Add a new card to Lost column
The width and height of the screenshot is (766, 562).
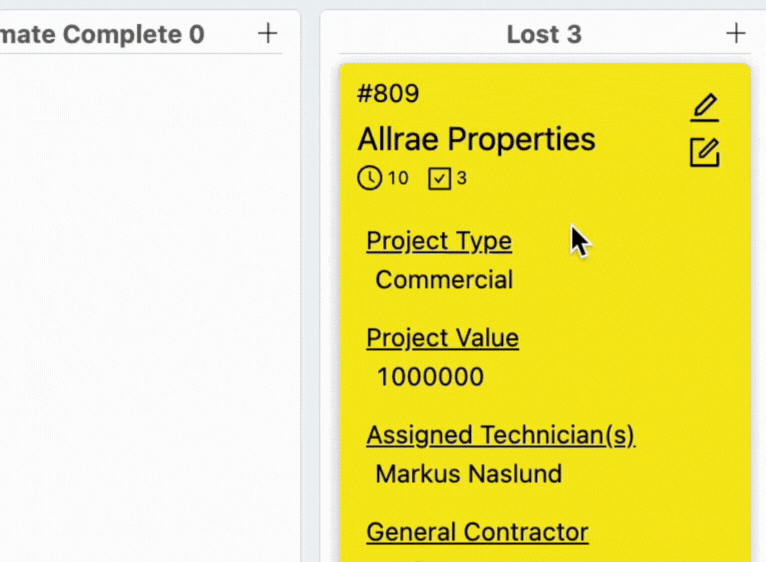(735, 34)
